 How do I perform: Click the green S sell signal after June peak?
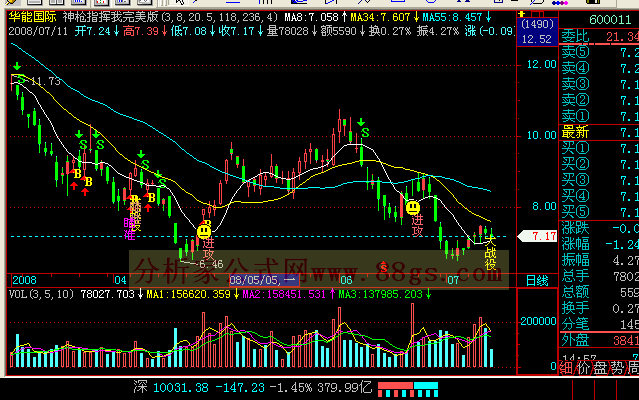(x=365, y=132)
